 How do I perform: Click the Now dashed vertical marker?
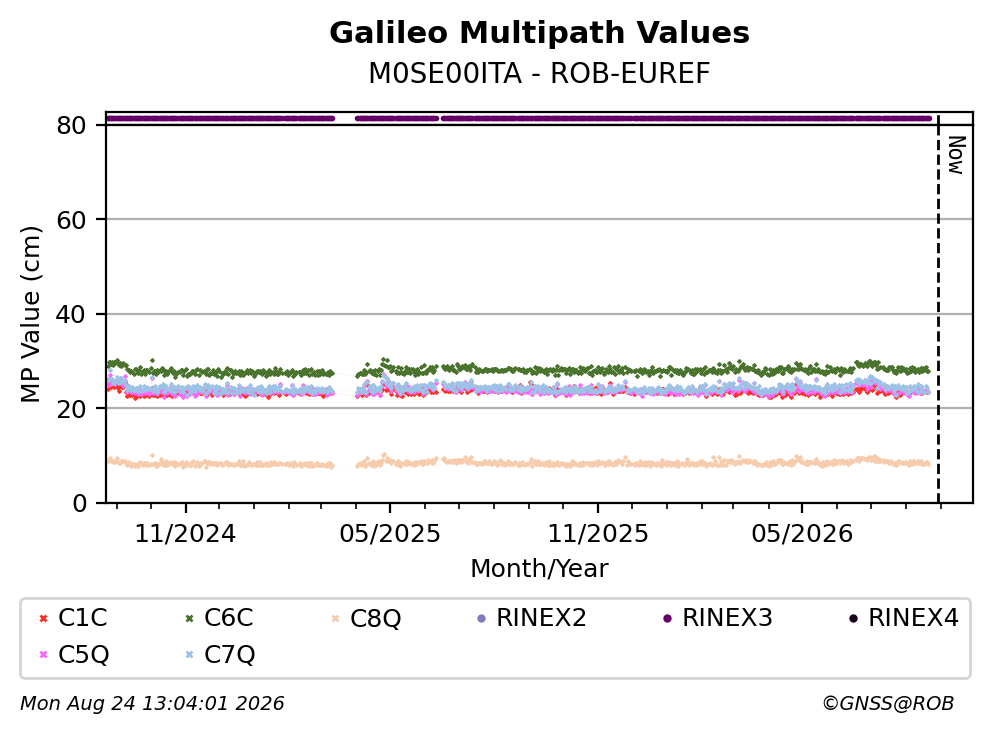(x=938, y=308)
